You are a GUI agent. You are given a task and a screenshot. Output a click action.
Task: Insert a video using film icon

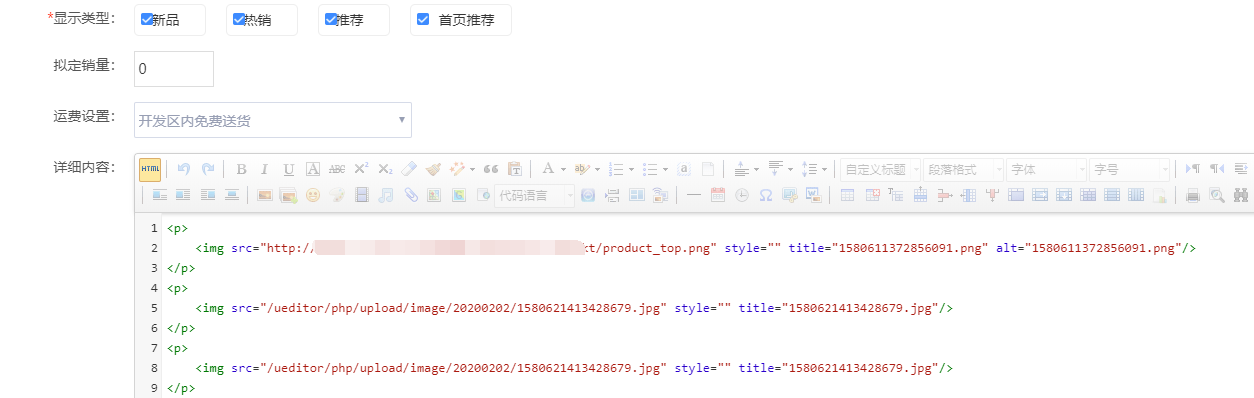(x=362, y=195)
